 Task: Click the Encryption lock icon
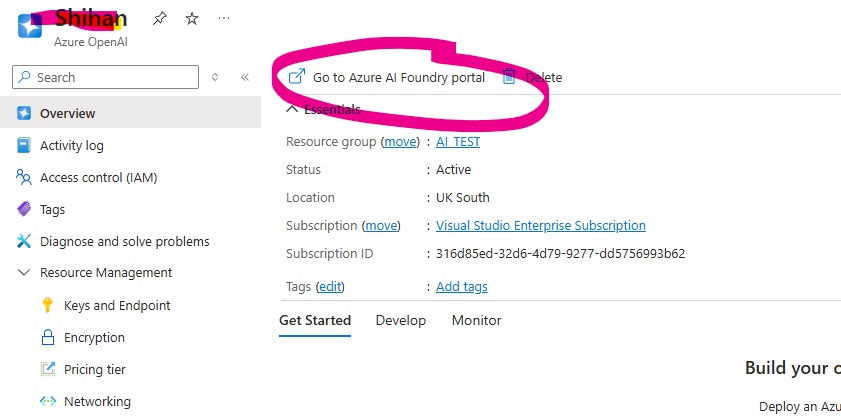coord(47,337)
